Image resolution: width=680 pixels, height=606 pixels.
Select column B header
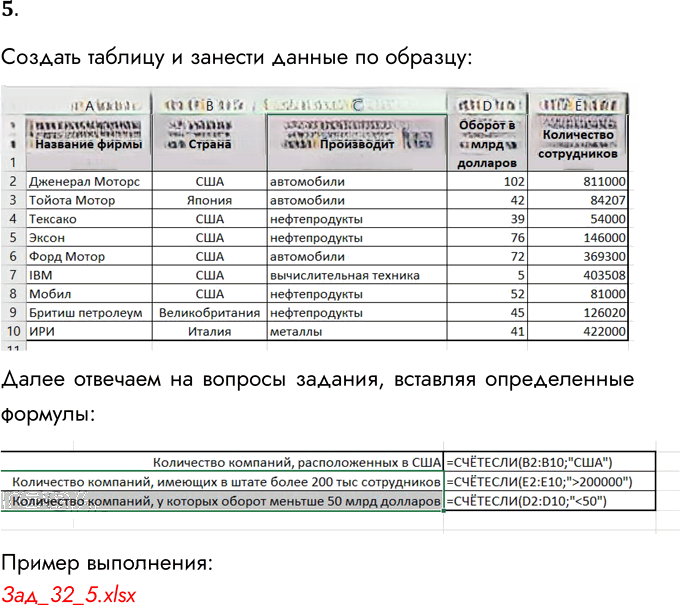point(209,105)
